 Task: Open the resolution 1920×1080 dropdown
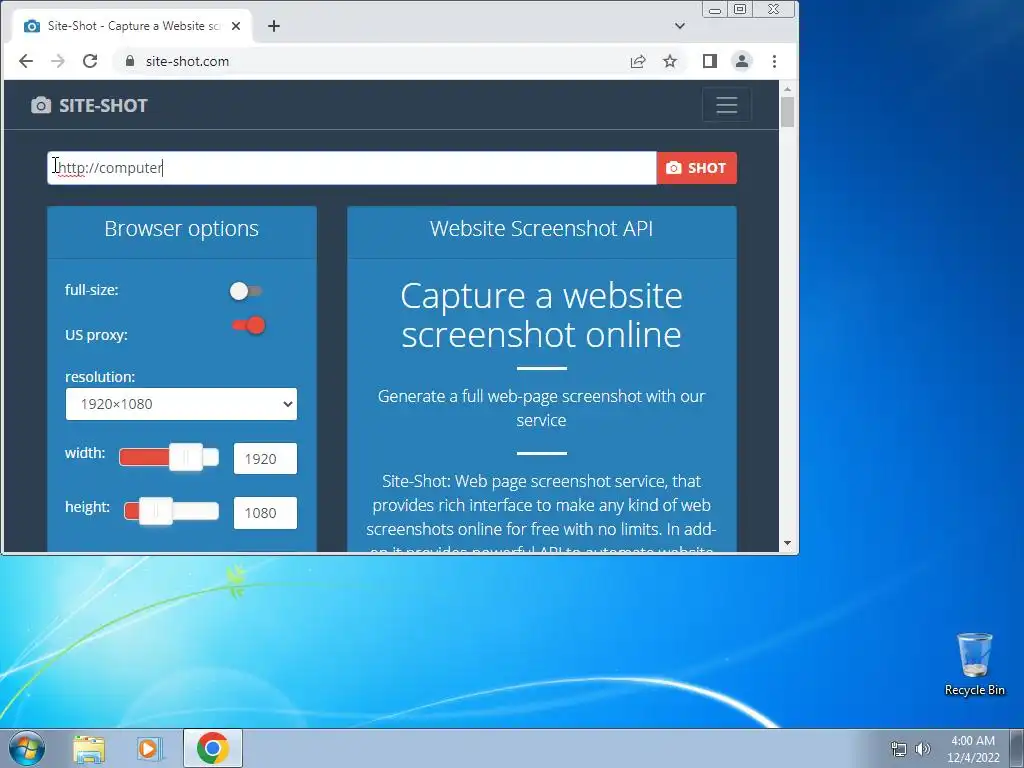click(181, 404)
